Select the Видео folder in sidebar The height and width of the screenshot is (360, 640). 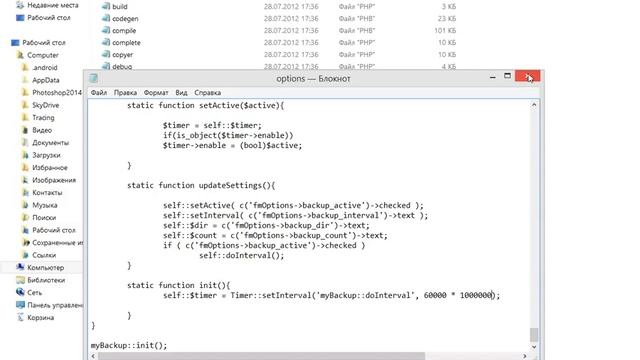42,130
